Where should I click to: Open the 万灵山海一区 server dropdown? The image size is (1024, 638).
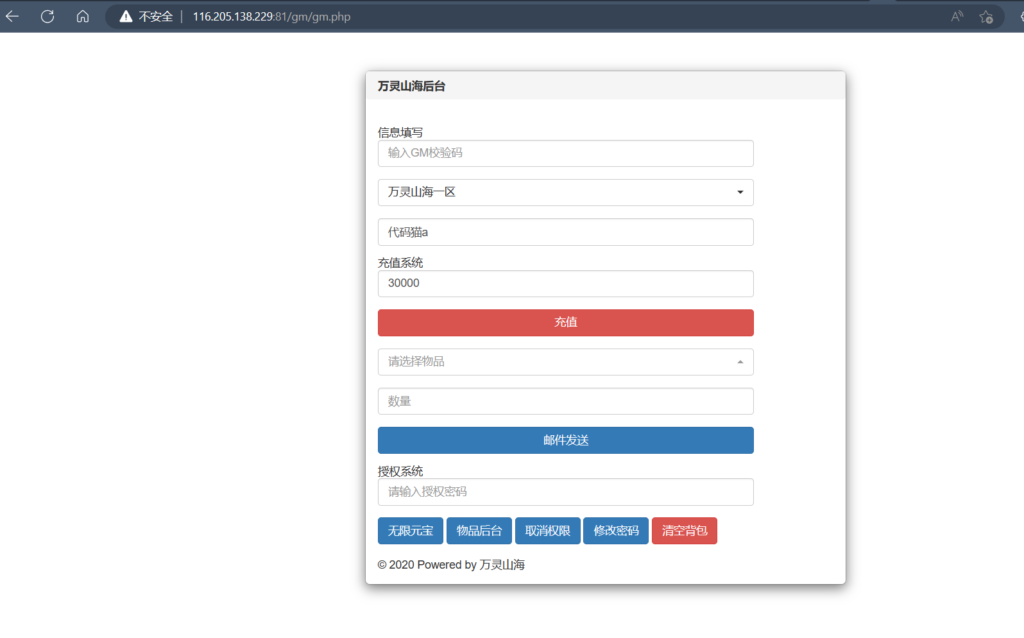tap(565, 192)
